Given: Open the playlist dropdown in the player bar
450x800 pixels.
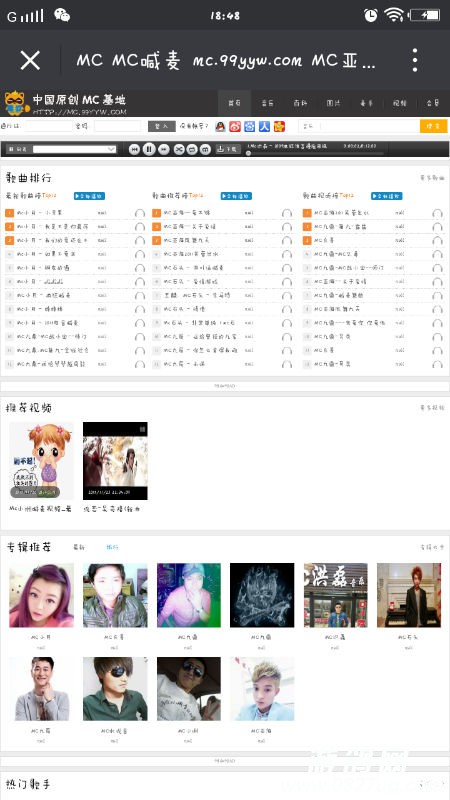Looking at the screenshot, I should point(75,149).
